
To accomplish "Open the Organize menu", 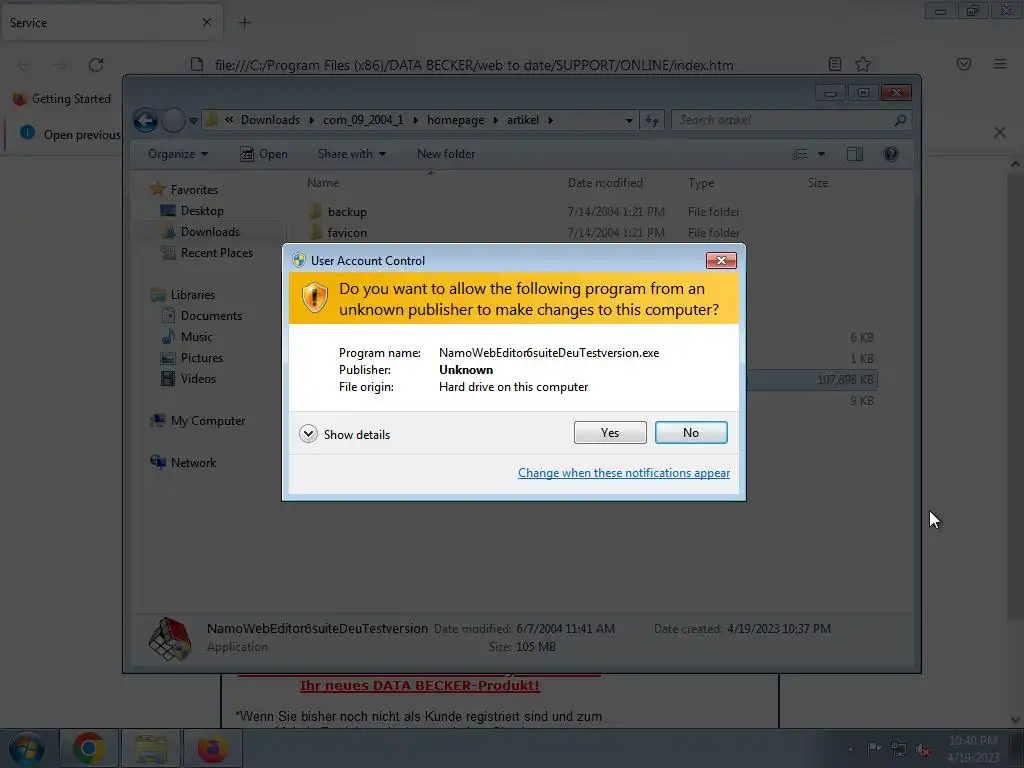I will pos(178,154).
